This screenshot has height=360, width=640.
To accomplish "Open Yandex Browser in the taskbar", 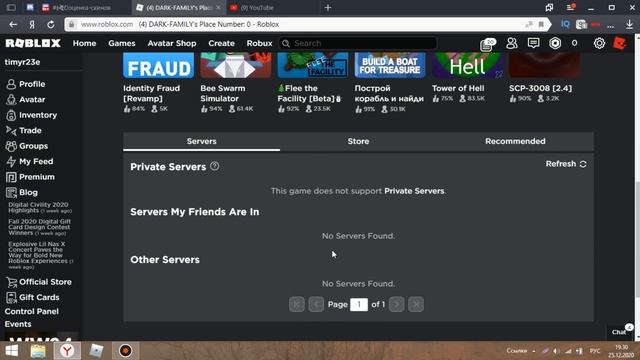I will [x=67, y=351].
